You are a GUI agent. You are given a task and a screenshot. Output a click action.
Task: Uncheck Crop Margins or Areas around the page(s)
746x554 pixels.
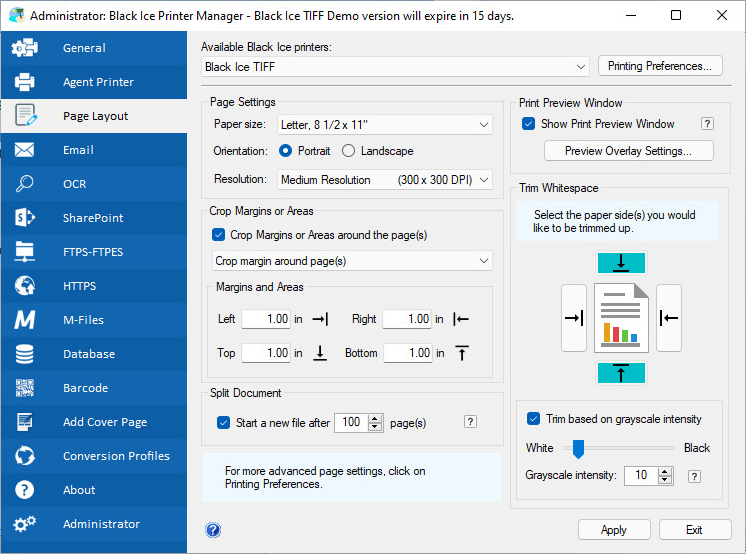tap(218, 235)
